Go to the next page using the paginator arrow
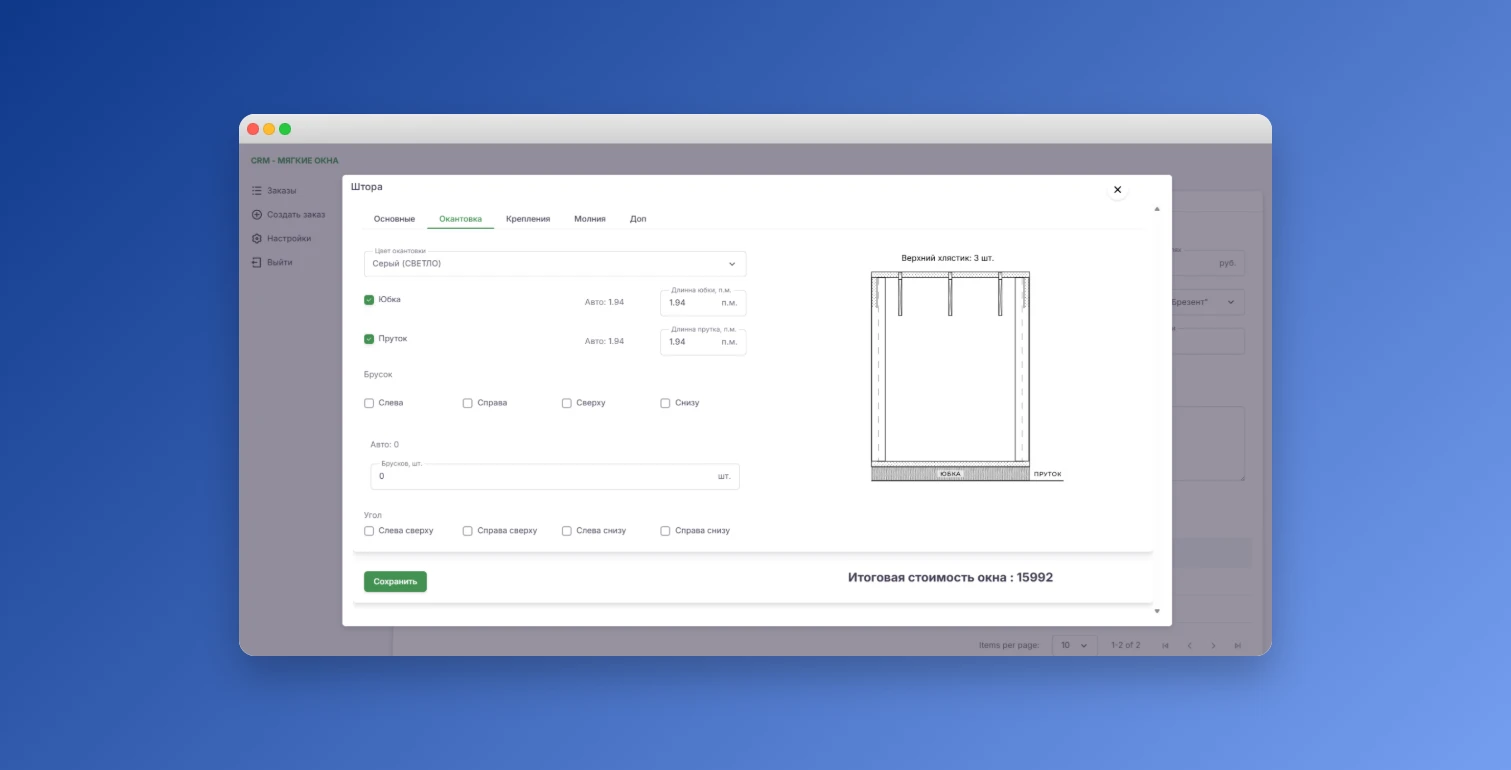The height and width of the screenshot is (770, 1511). (1213, 646)
